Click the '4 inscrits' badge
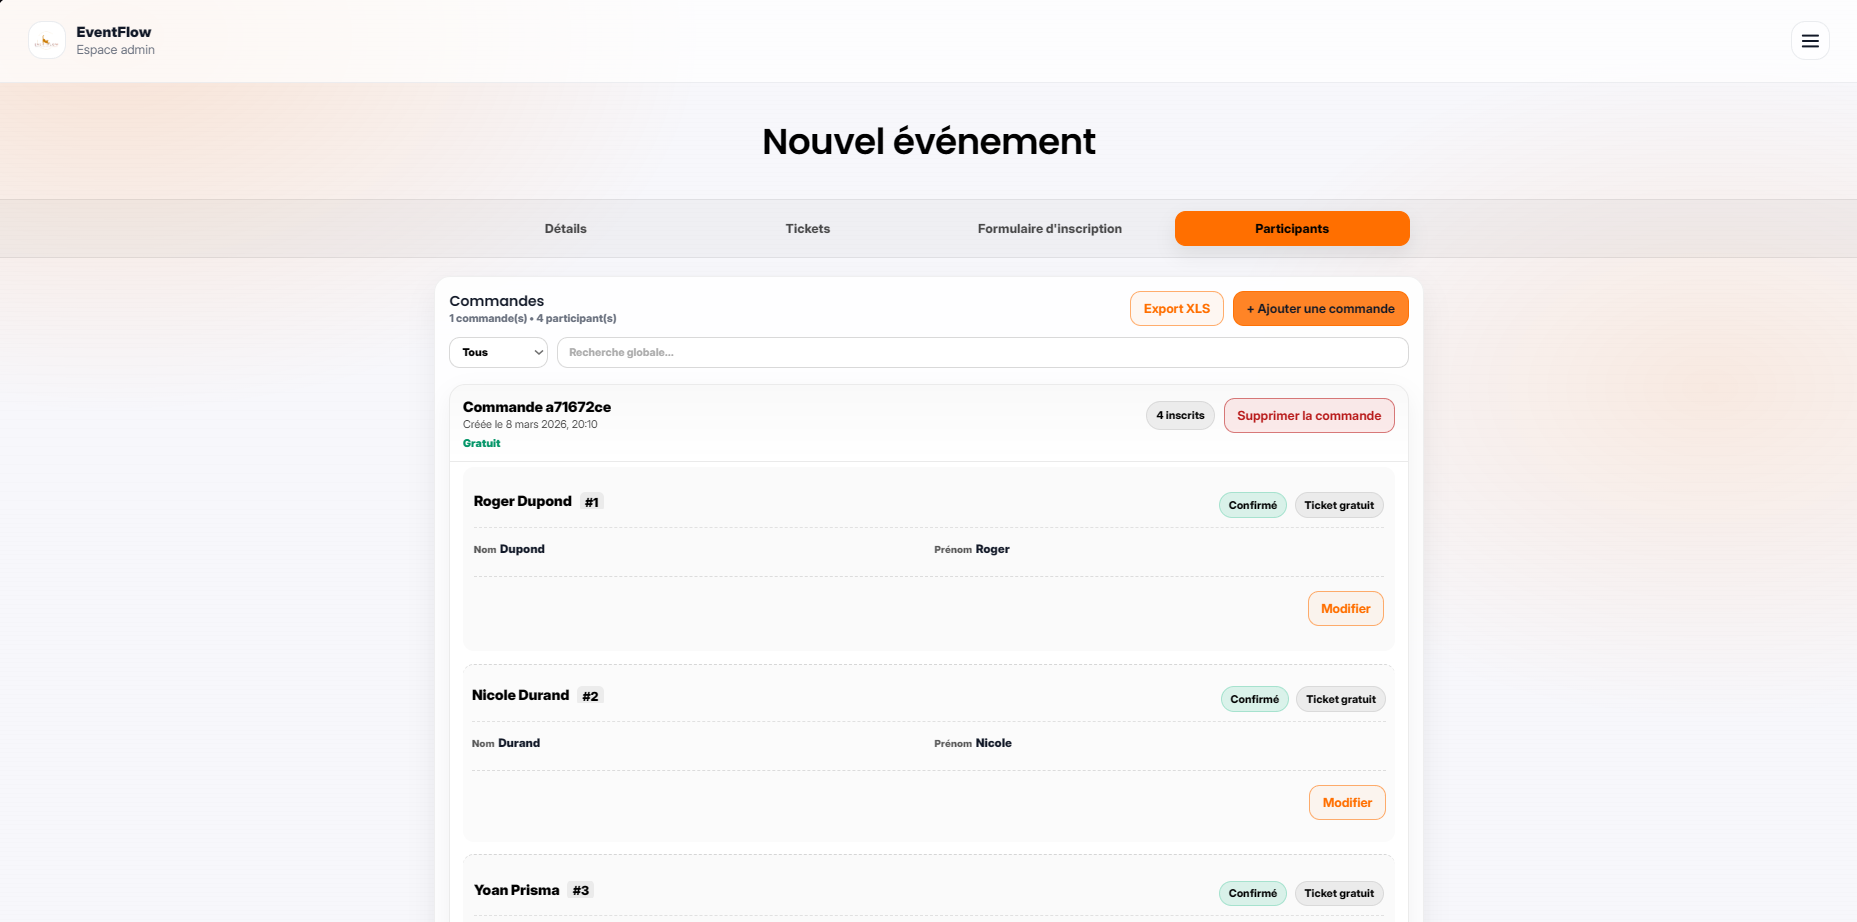Image resolution: width=1857 pixels, height=922 pixels. pos(1180,415)
